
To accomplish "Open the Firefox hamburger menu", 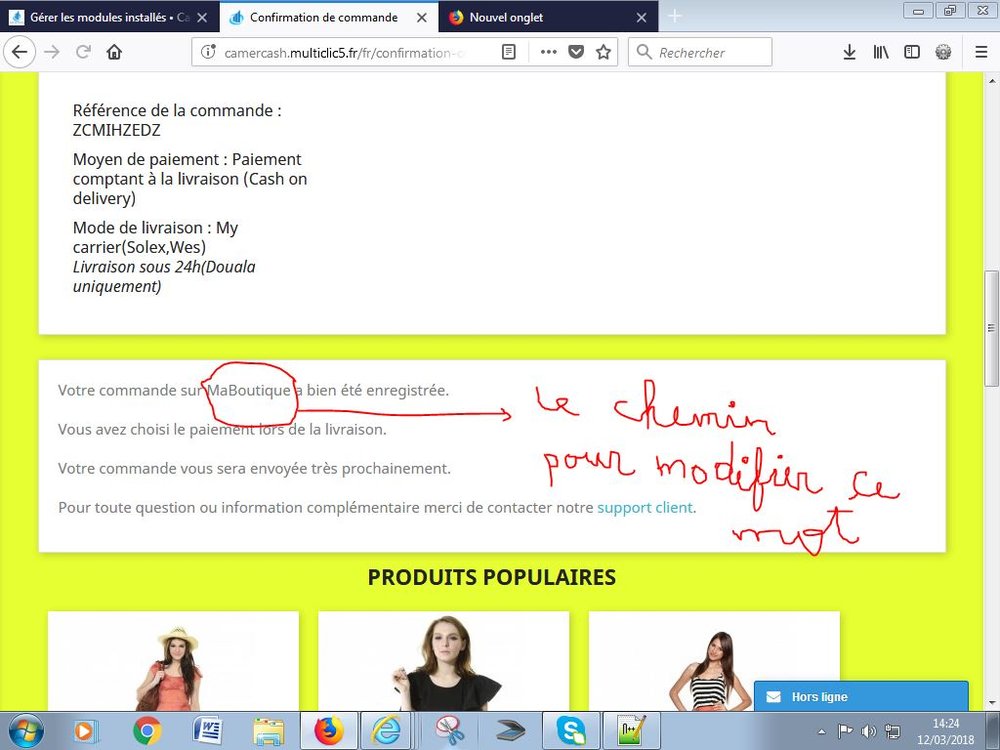I will point(981,51).
